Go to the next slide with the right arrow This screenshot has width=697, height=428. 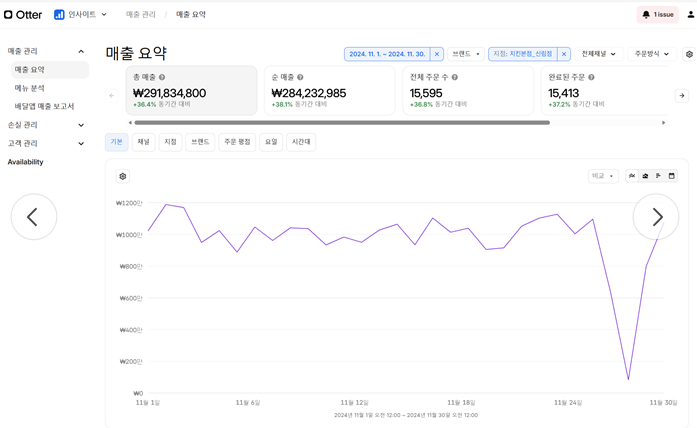tap(656, 217)
